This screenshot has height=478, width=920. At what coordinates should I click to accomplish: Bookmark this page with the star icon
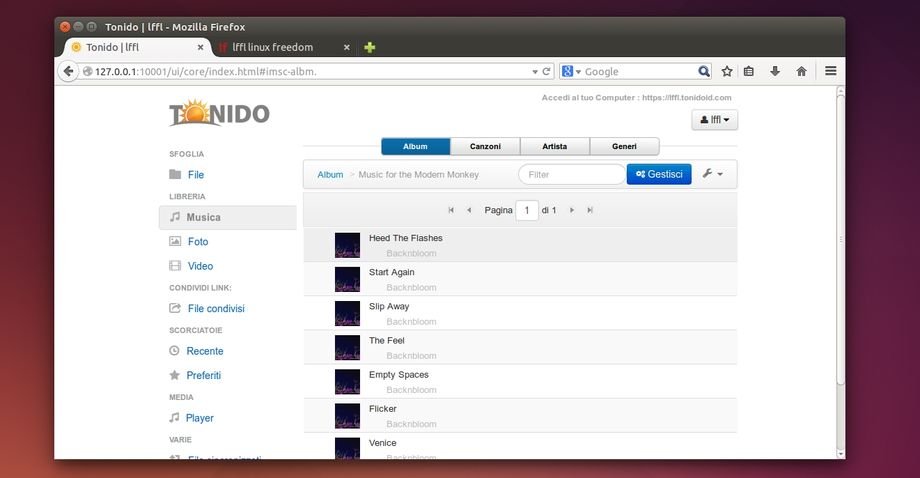coord(727,72)
